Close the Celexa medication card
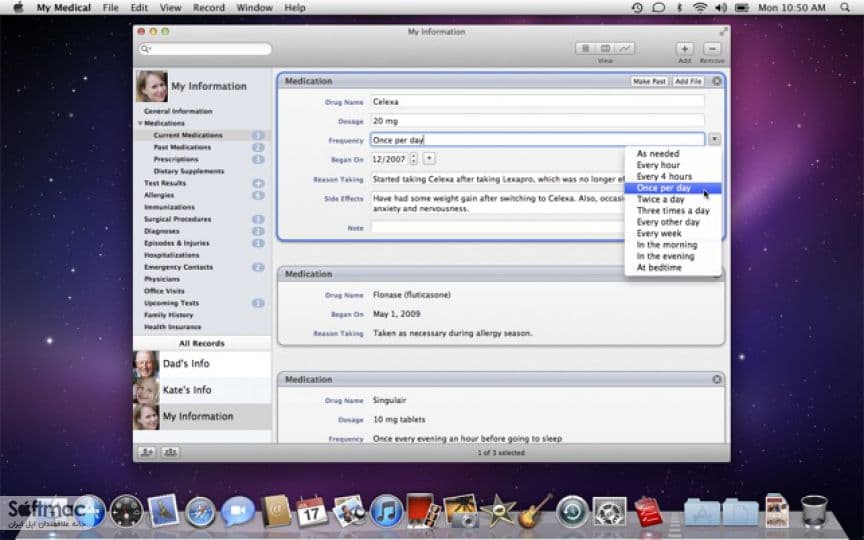 [x=716, y=81]
